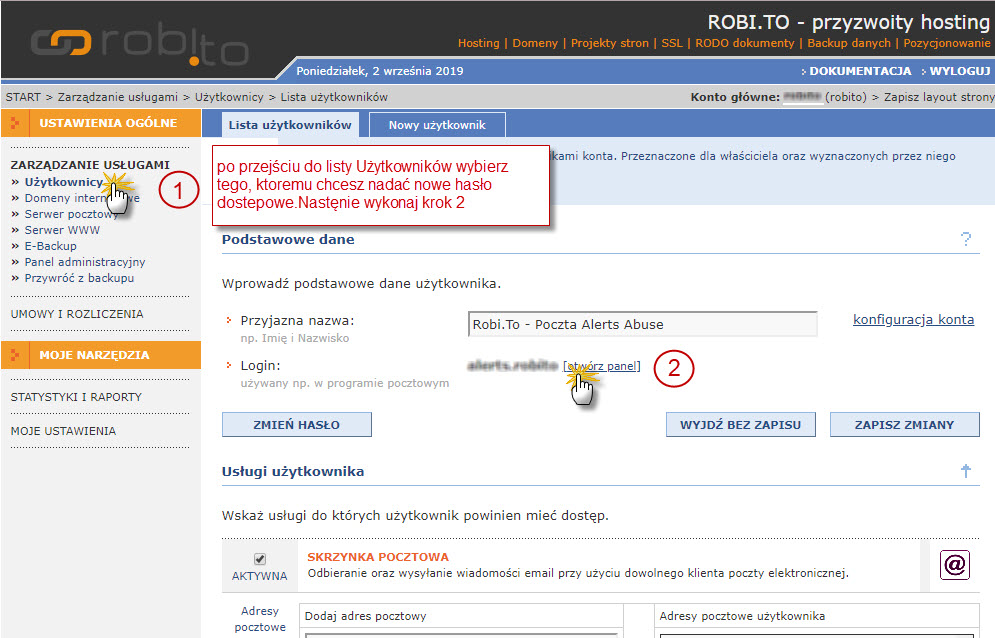
Task: Open Pozycjonowanie menu link
Action: (947, 43)
